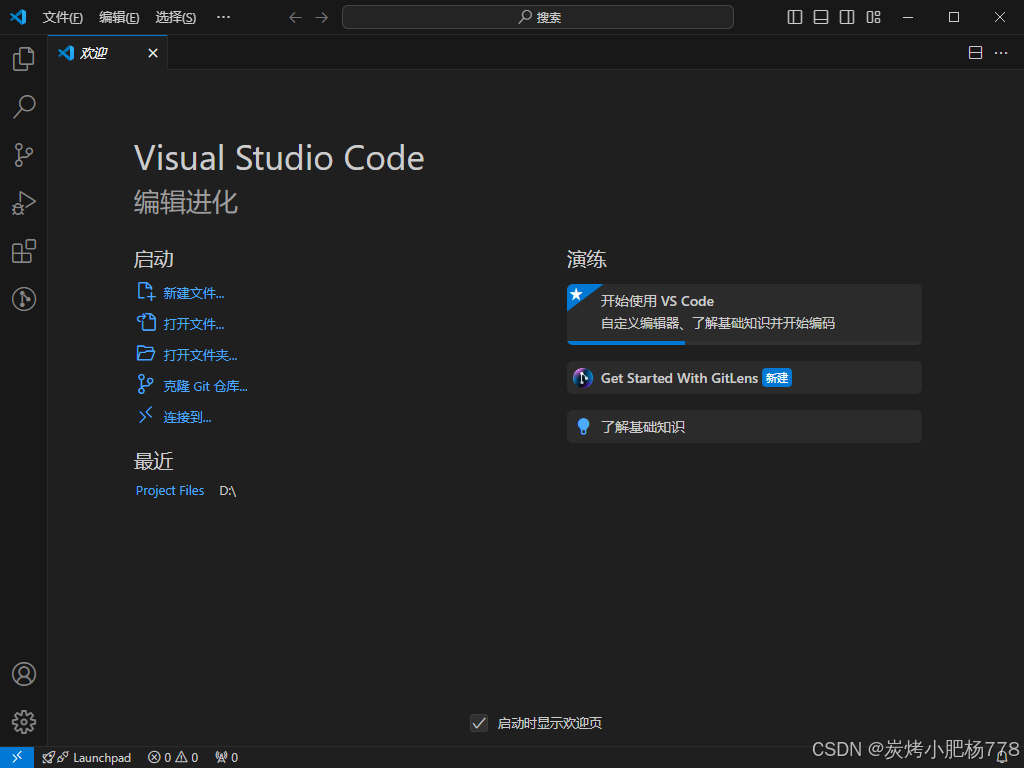Maximize the VS Code window

(954, 18)
